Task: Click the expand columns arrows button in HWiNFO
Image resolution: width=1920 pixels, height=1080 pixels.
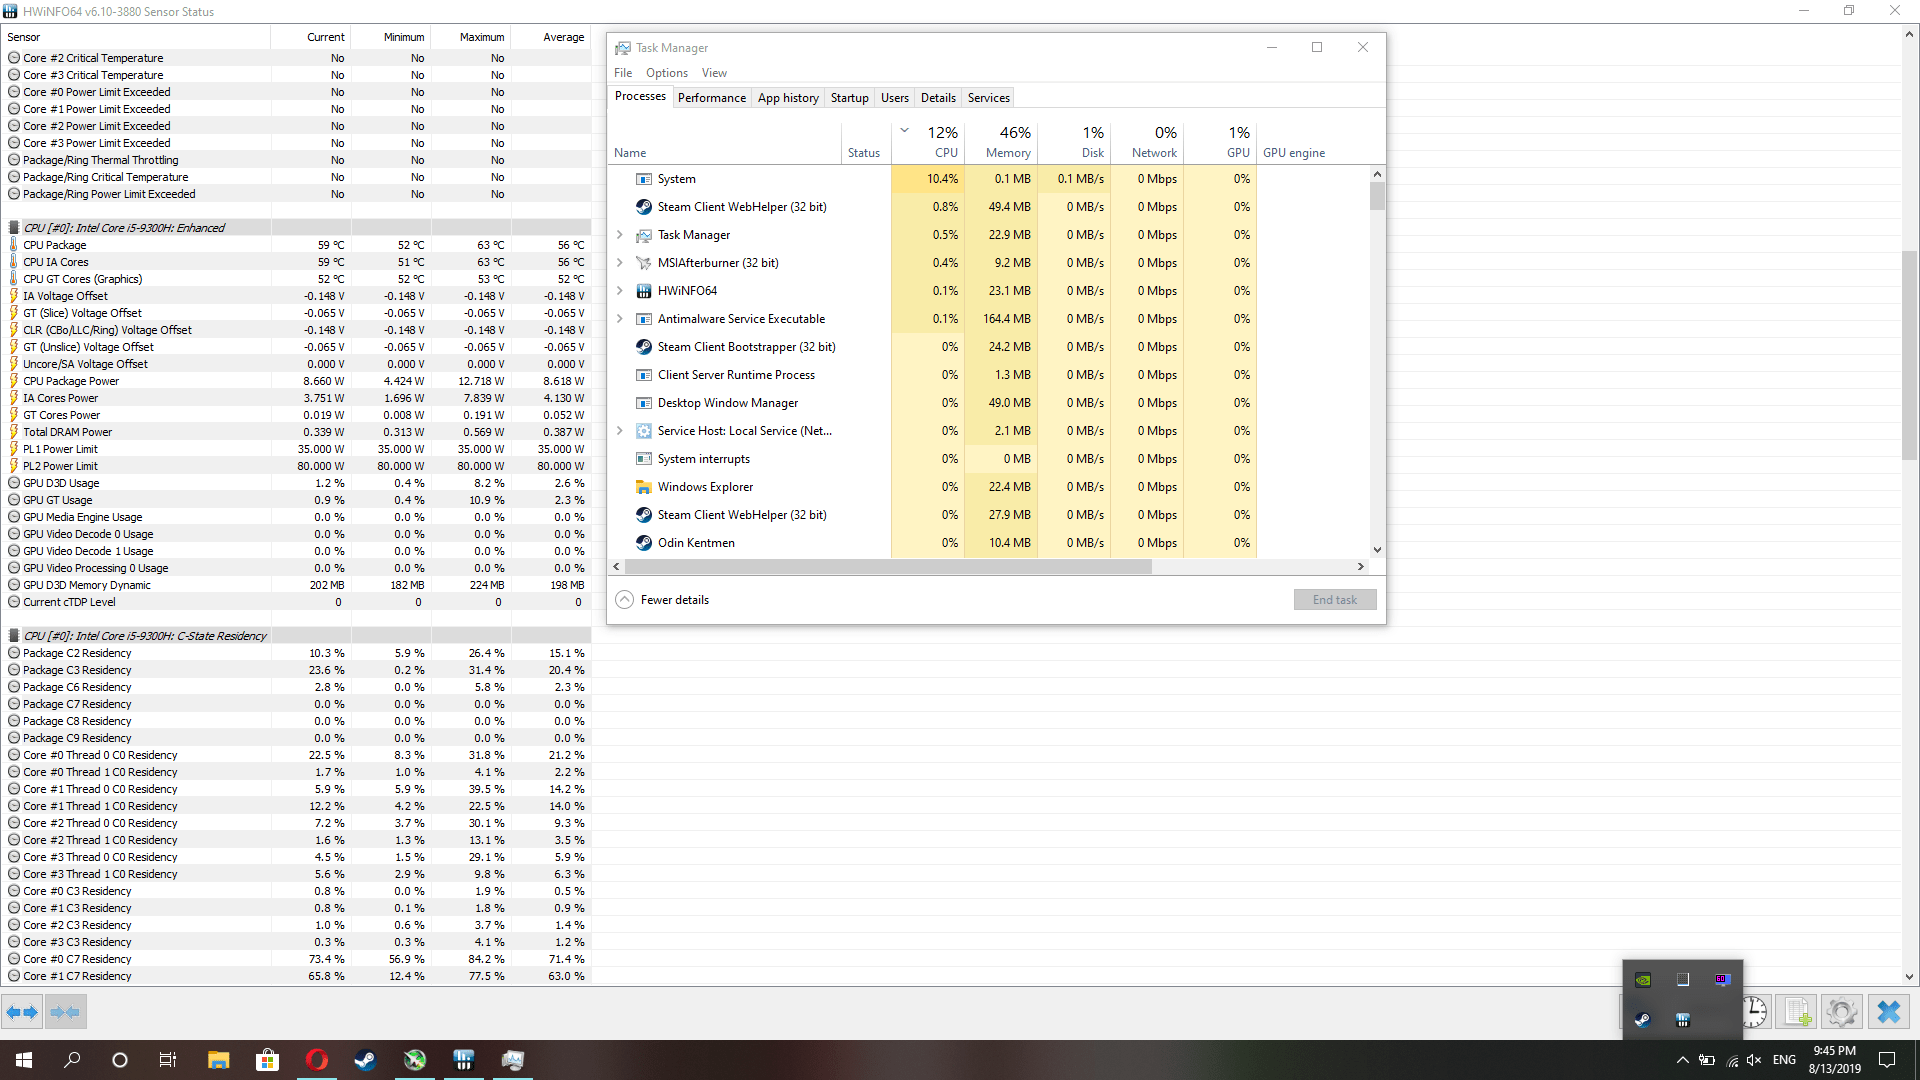Action: [x=22, y=1012]
